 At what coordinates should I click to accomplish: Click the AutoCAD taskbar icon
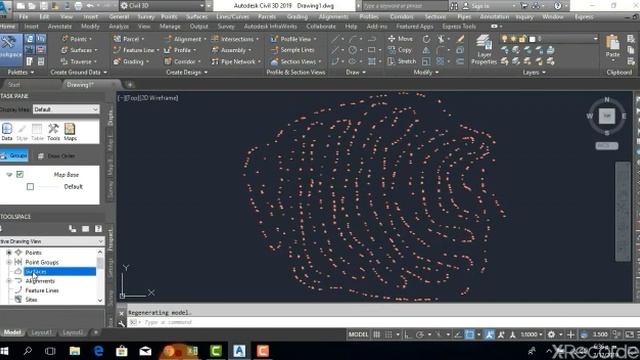[x=239, y=351]
